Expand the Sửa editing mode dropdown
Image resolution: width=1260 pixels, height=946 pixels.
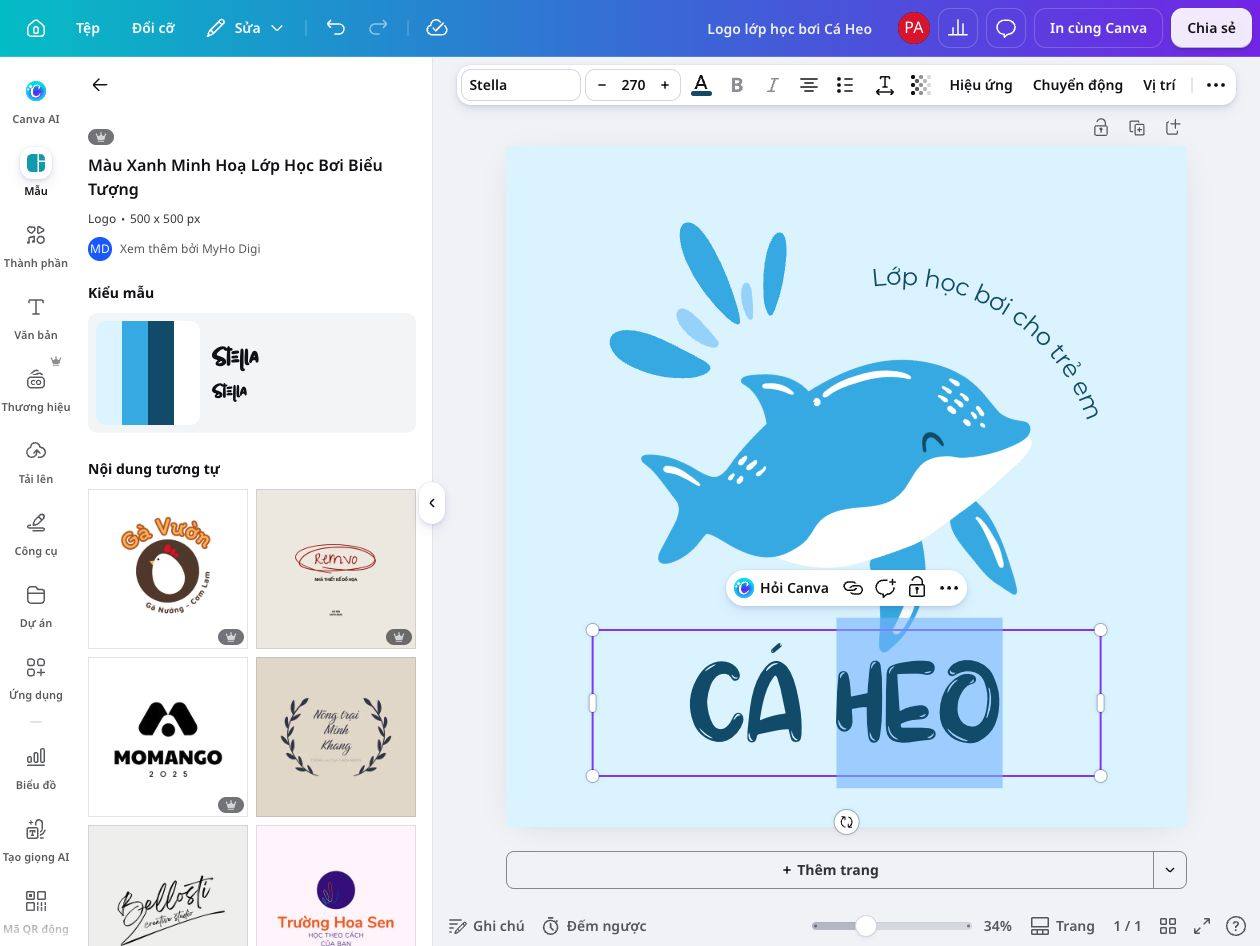tap(245, 28)
